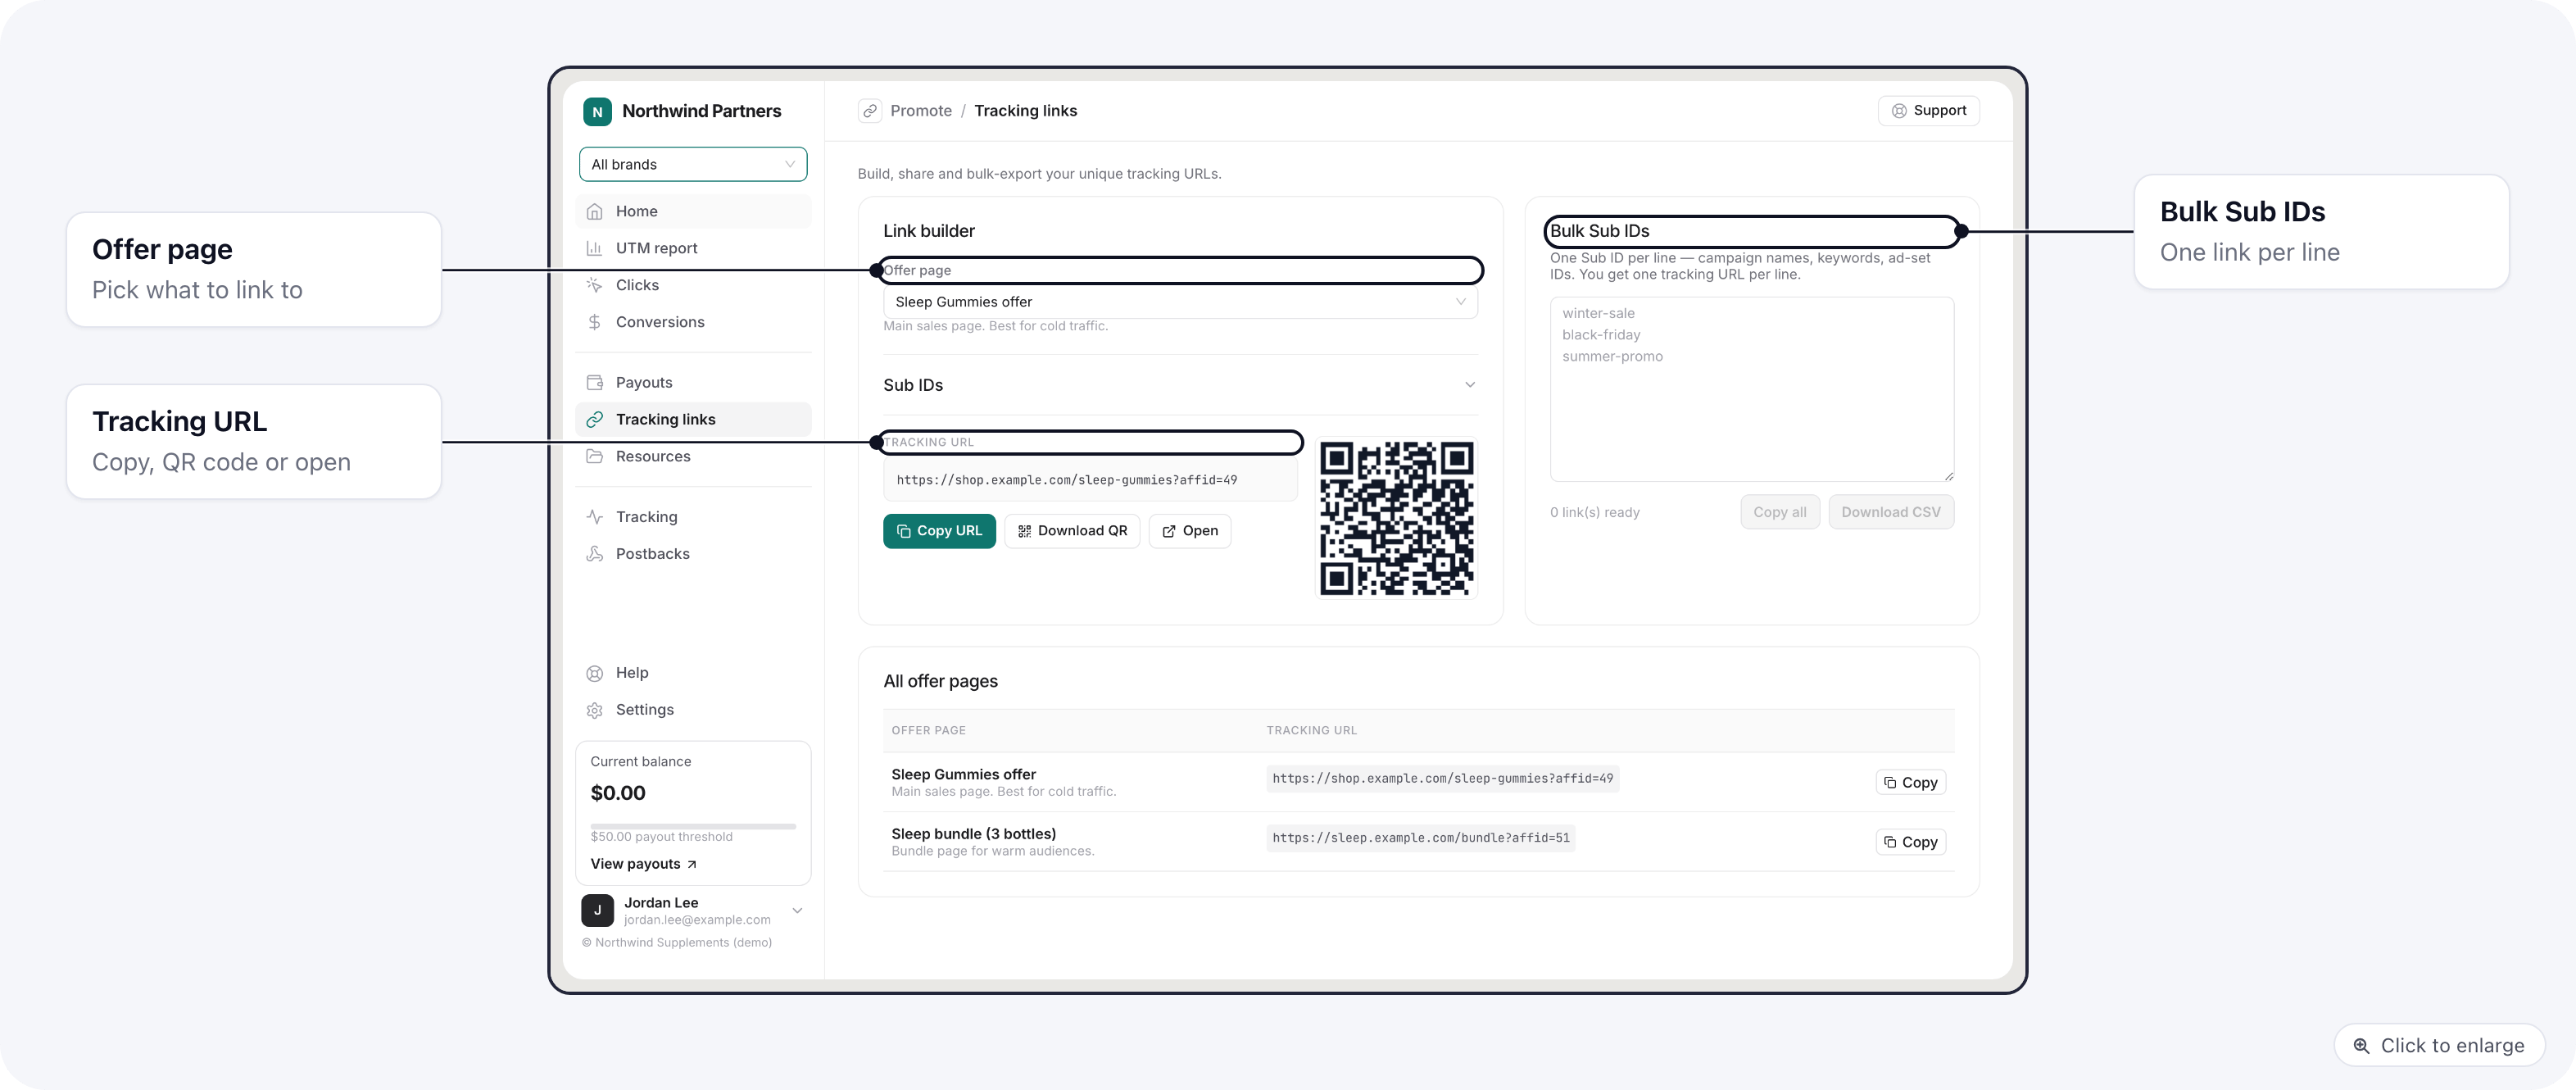The image size is (2576, 1090).
Task: Click the $0.00 current balance value
Action: point(617,793)
